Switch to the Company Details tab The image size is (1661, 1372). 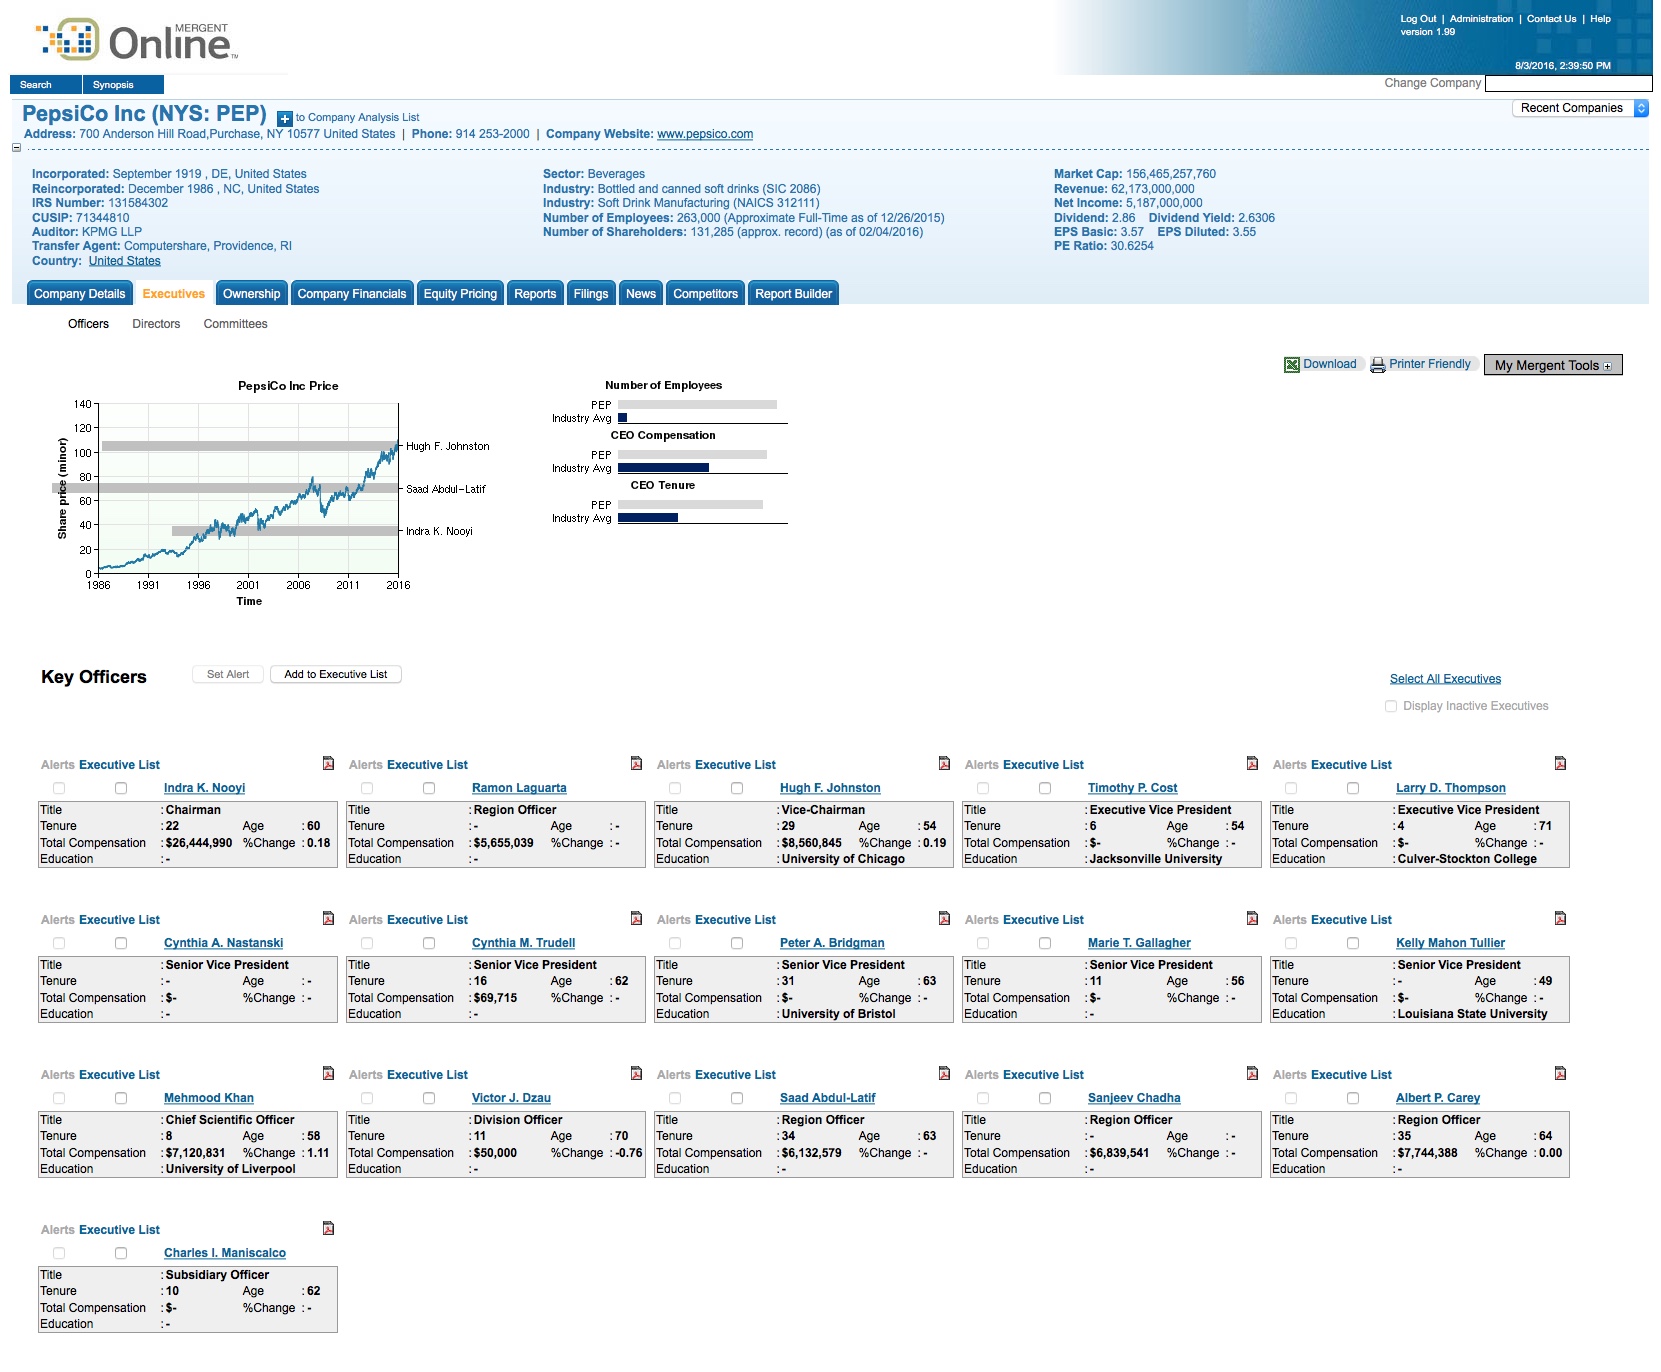click(x=79, y=293)
